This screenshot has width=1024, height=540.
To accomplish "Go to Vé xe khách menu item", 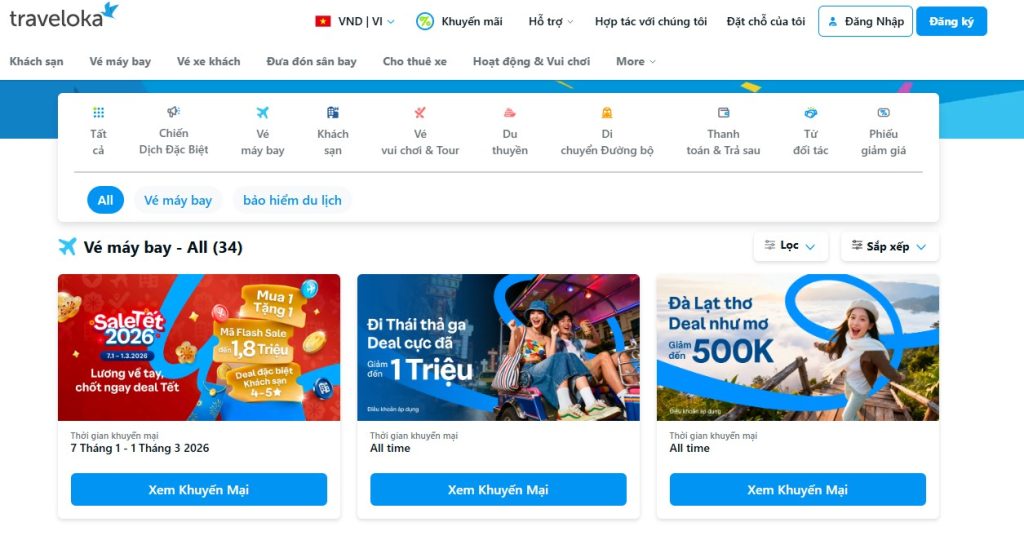I will (x=208, y=61).
